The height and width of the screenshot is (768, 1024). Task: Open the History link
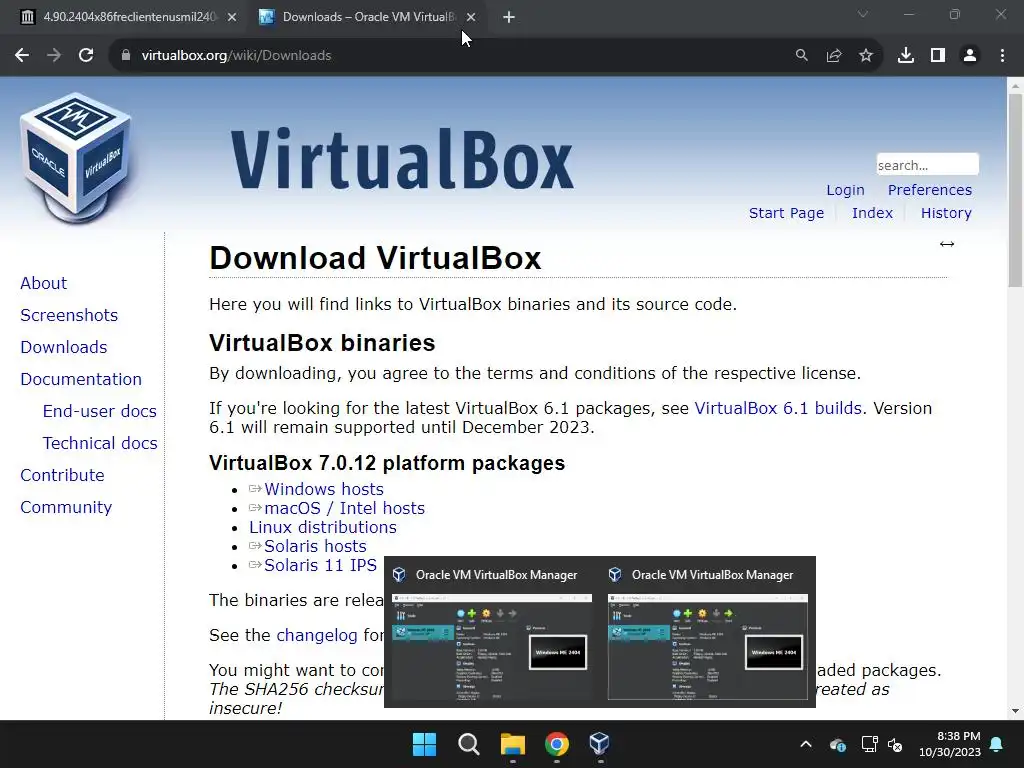pos(946,213)
